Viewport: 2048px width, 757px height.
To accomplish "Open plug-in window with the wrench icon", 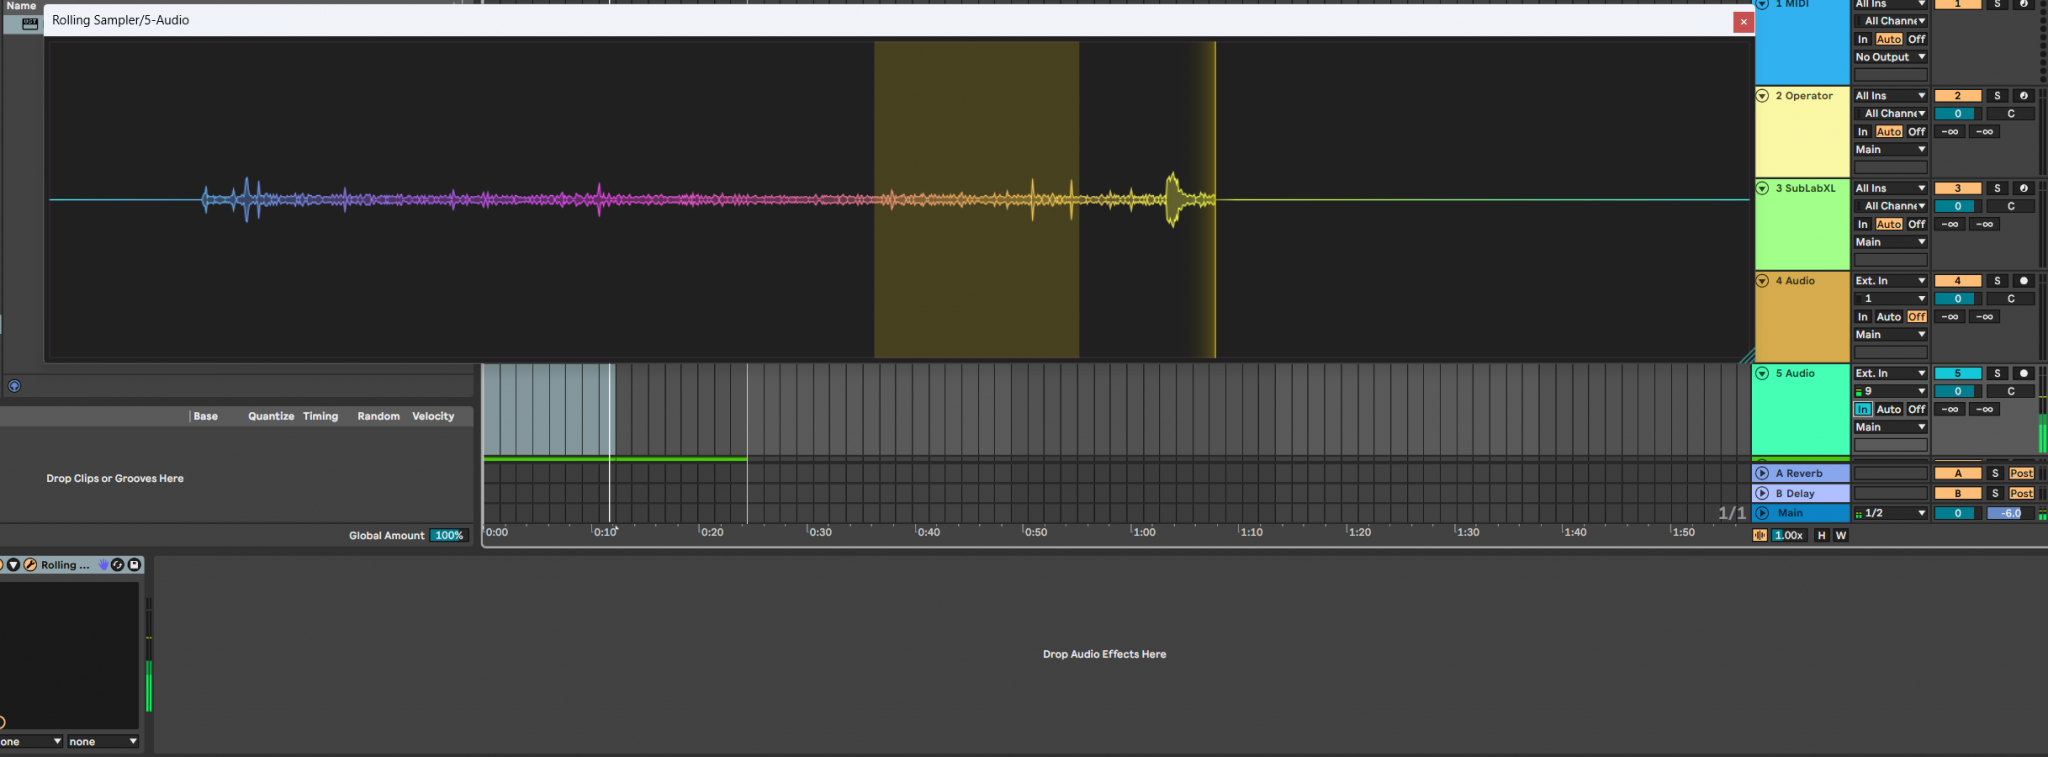I will (x=30, y=565).
